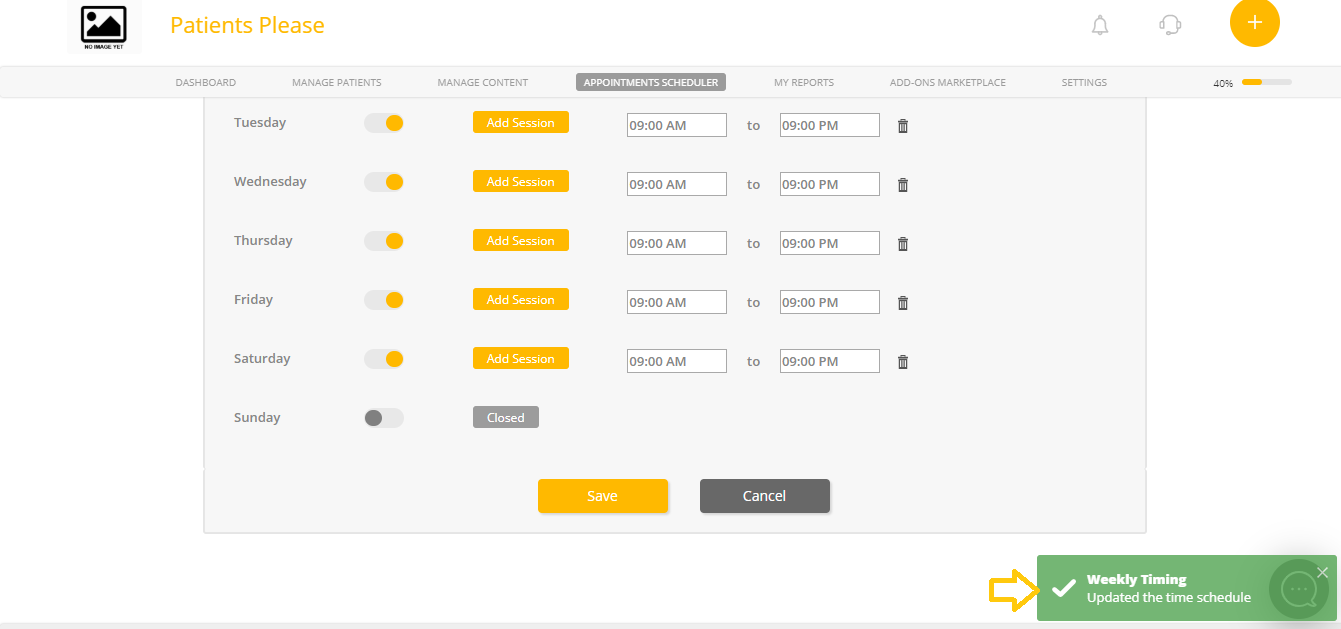Open Manage Content tab

click(483, 82)
